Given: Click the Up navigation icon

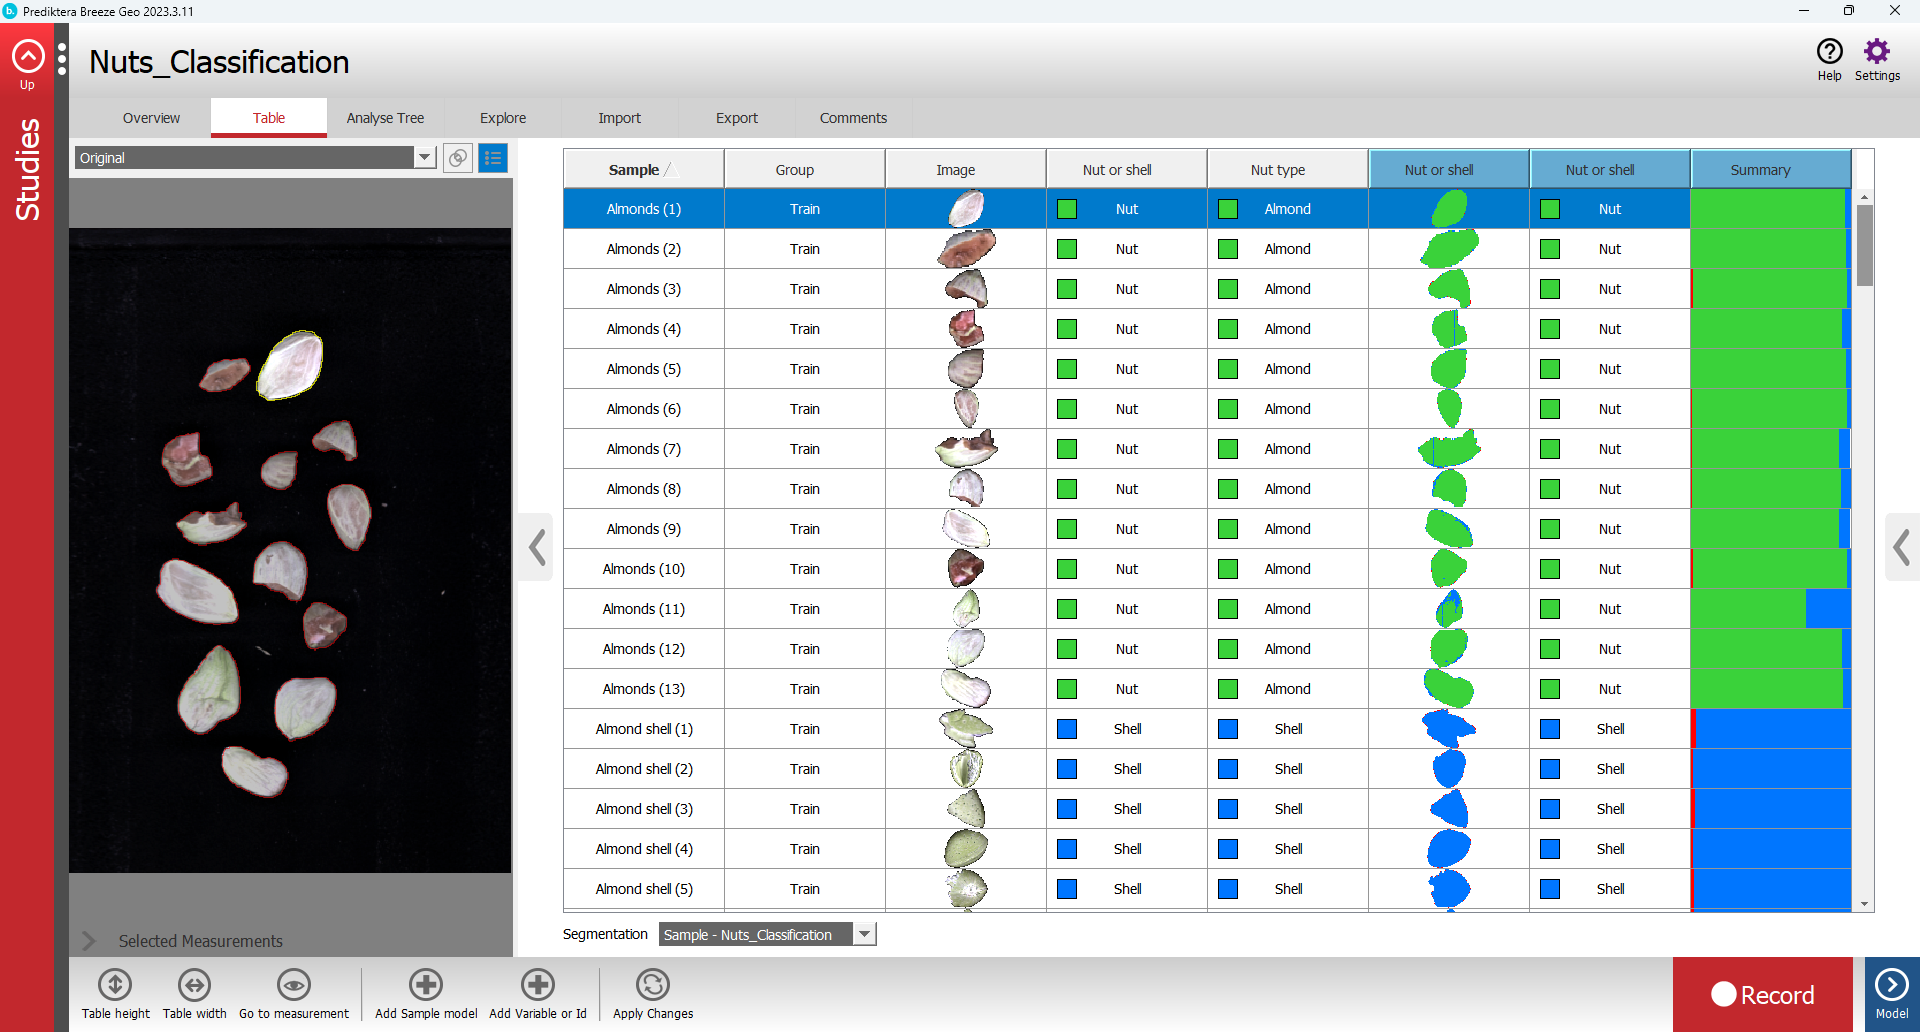Looking at the screenshot, I should point(27,58).
